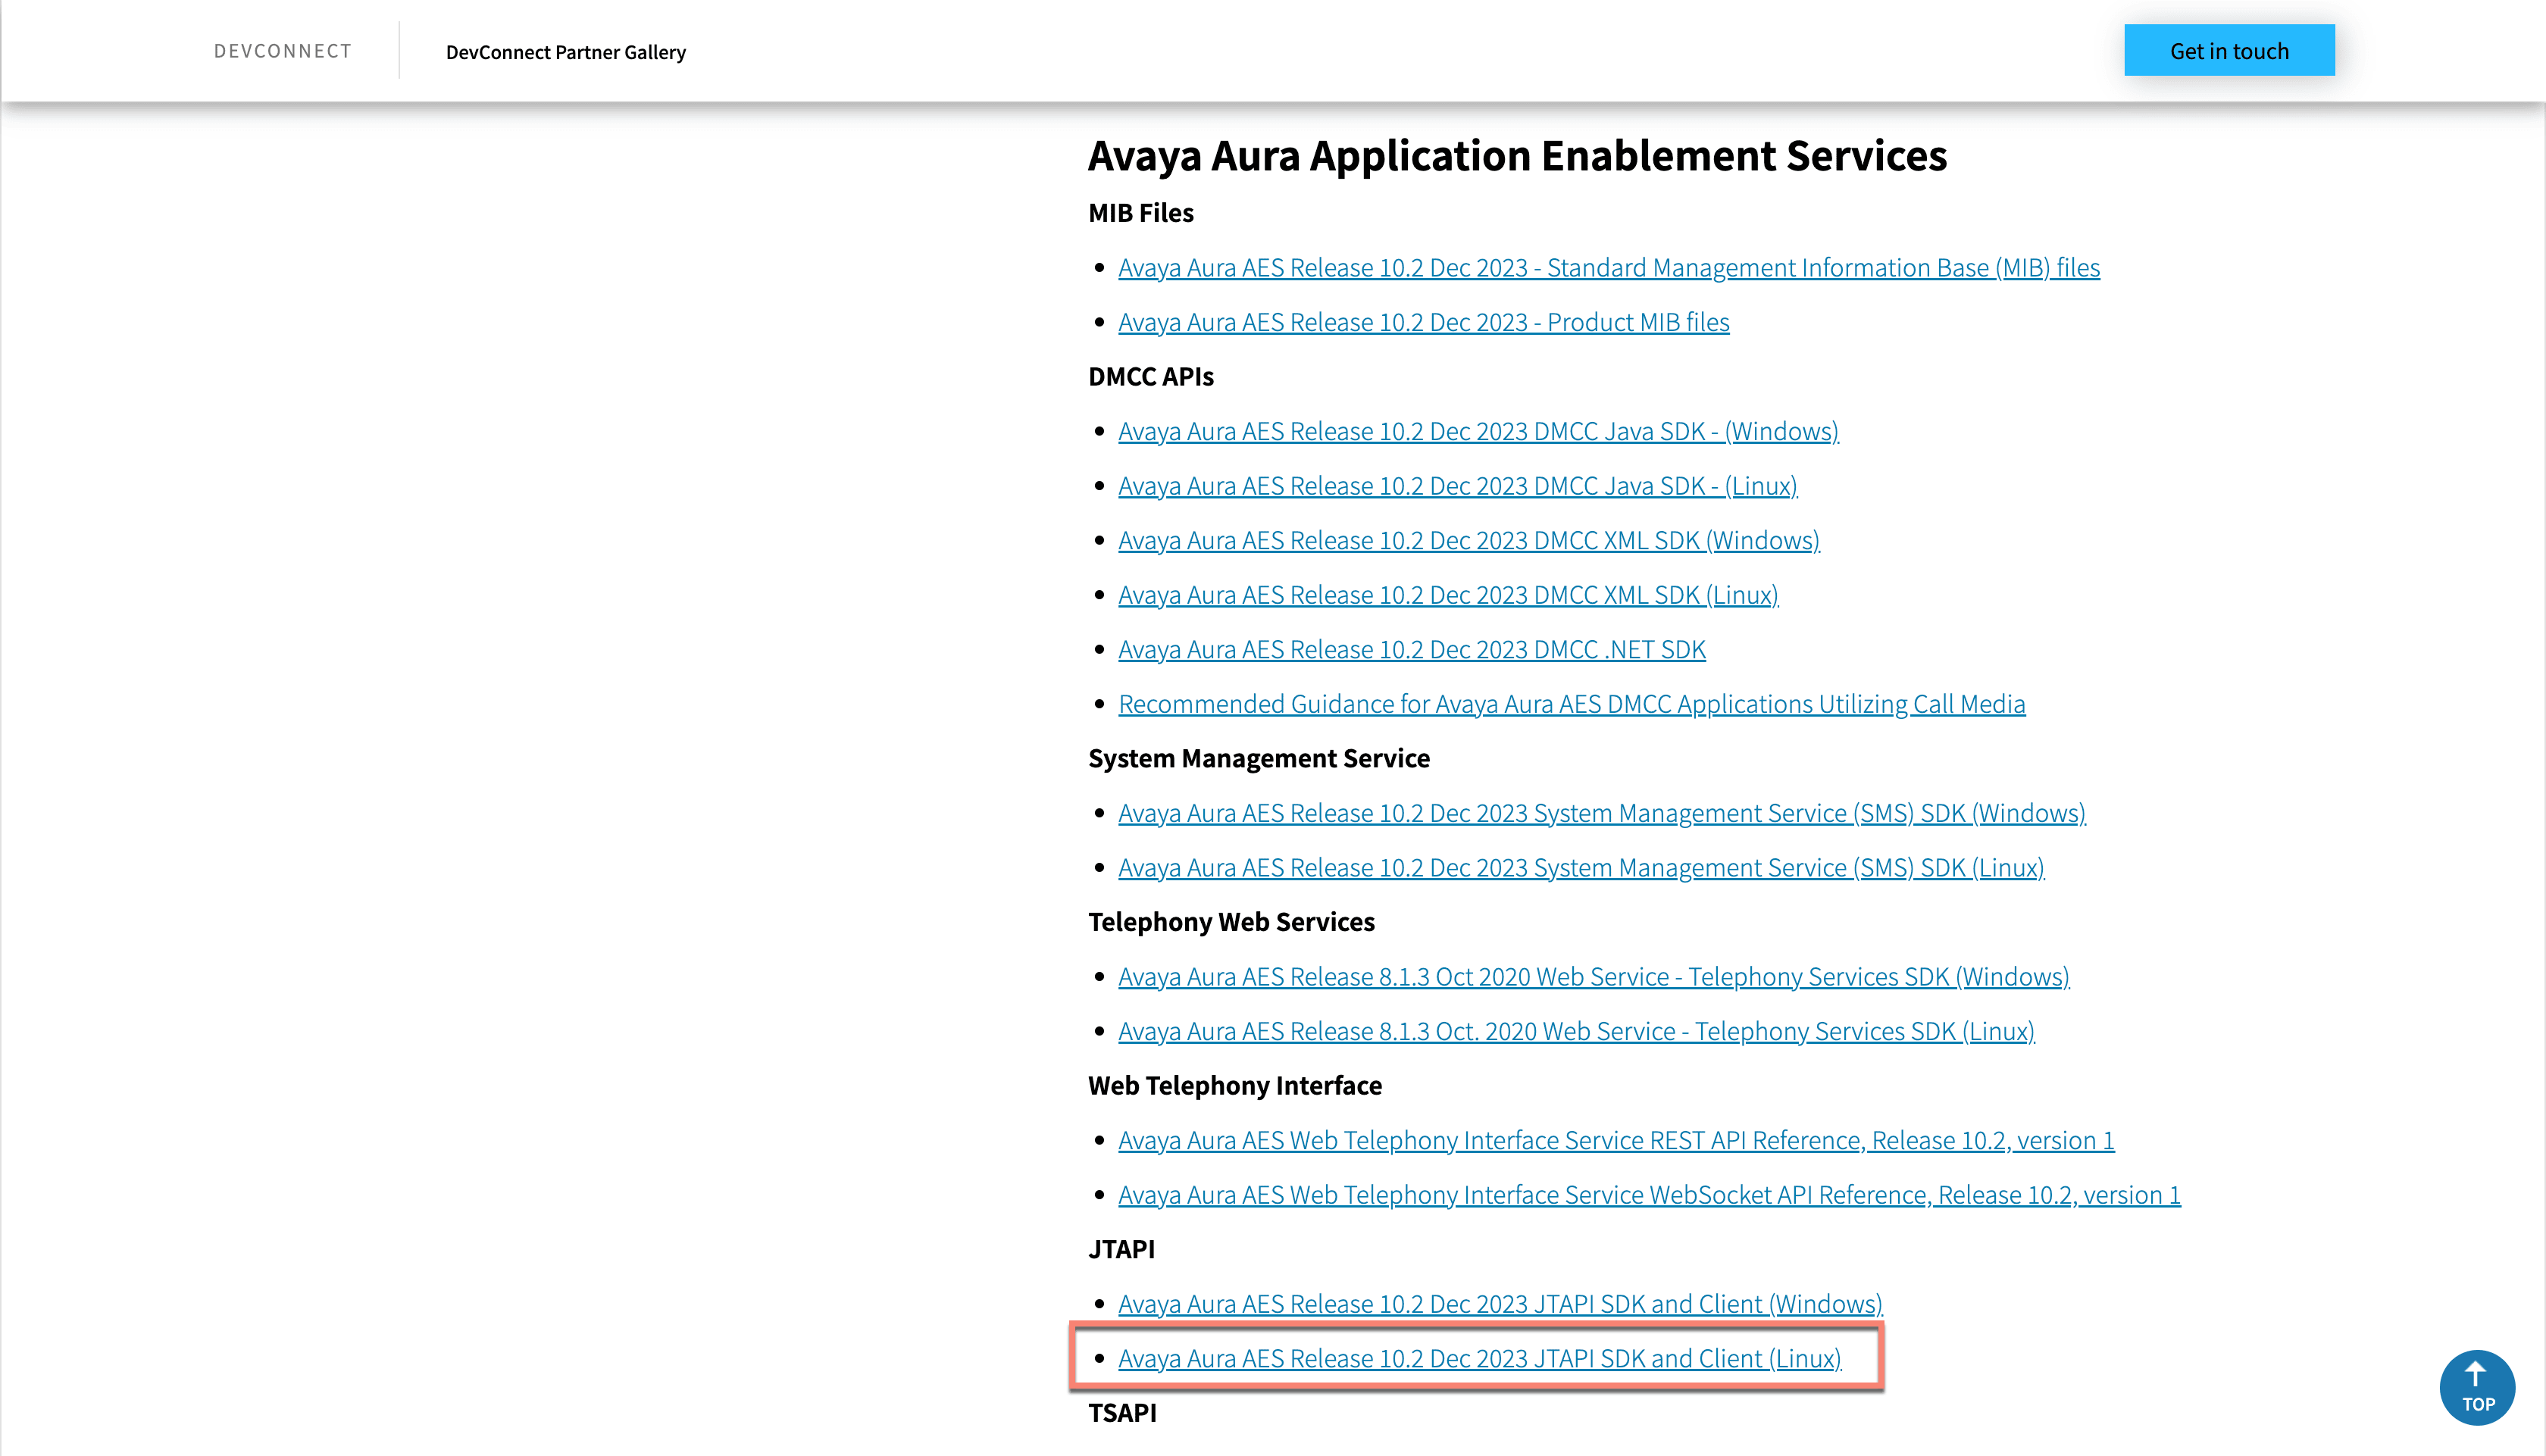Image resolution: width=2546 pixels, height=1456 pixels.
Task: Open the 8.1.3 Telephony Services SDK Linux link
Action: click(x=1576, y=1031)
